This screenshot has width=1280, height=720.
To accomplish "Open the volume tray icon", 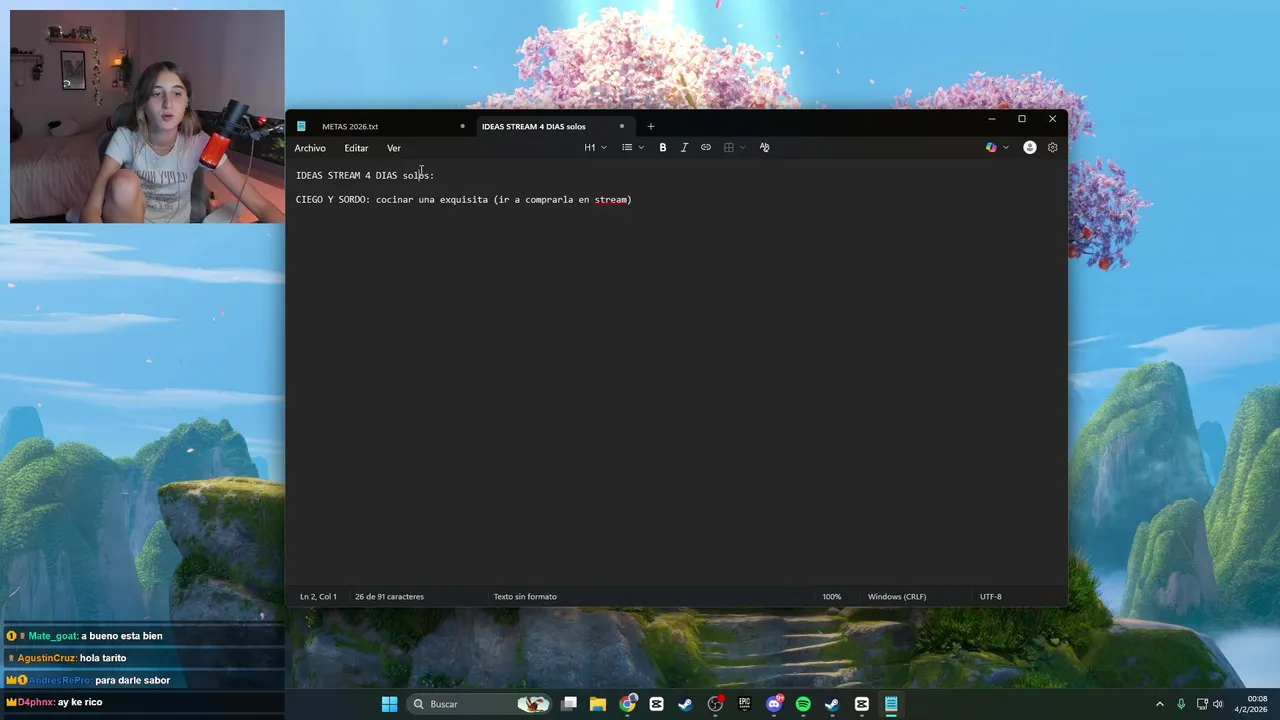I will coord(1218,704).
